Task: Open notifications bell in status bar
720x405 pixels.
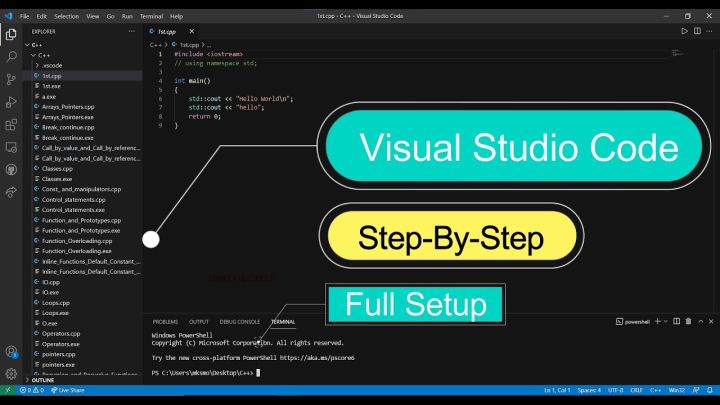Action: point(709,390)
